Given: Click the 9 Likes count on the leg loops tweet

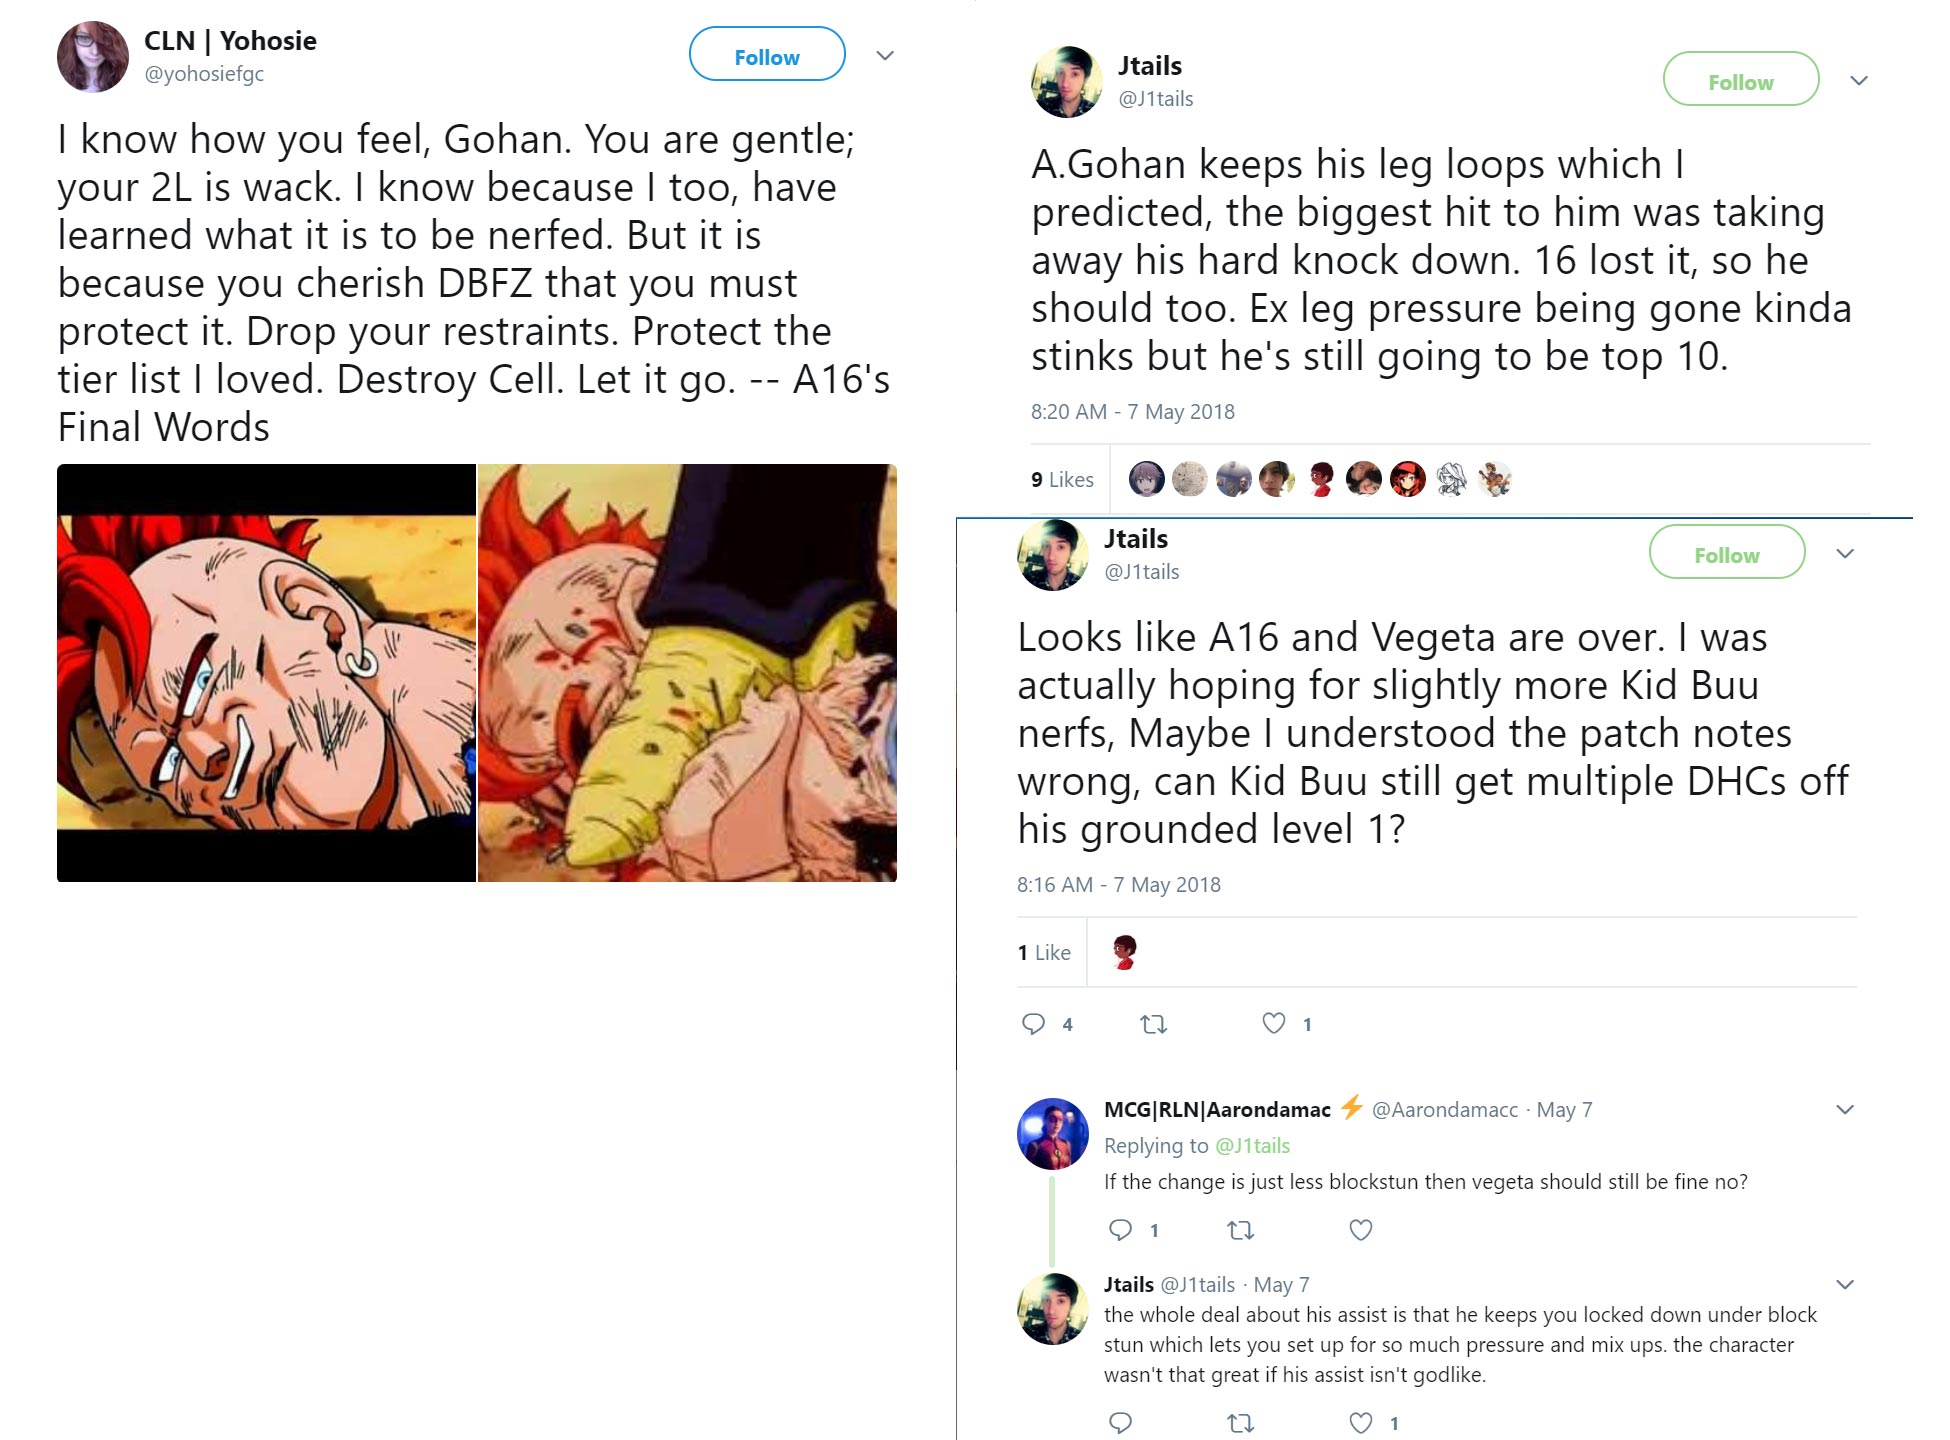Looking at the screenshot, I should [x=1062, y=479].
